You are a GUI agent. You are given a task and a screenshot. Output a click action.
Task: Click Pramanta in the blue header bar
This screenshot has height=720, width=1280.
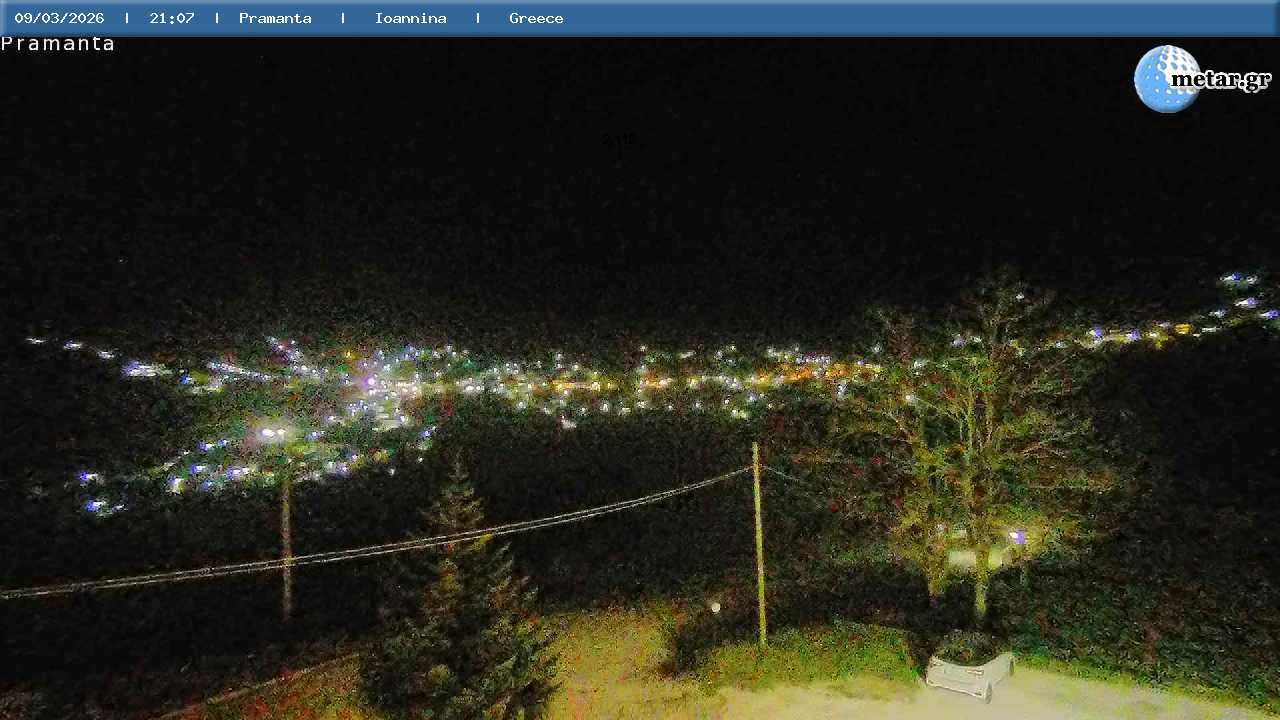(275, 18)
